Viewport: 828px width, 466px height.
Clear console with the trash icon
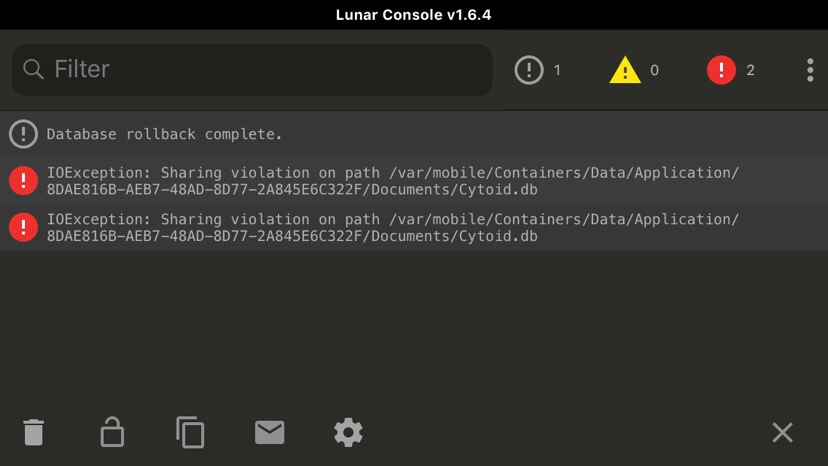coord(33,432)
